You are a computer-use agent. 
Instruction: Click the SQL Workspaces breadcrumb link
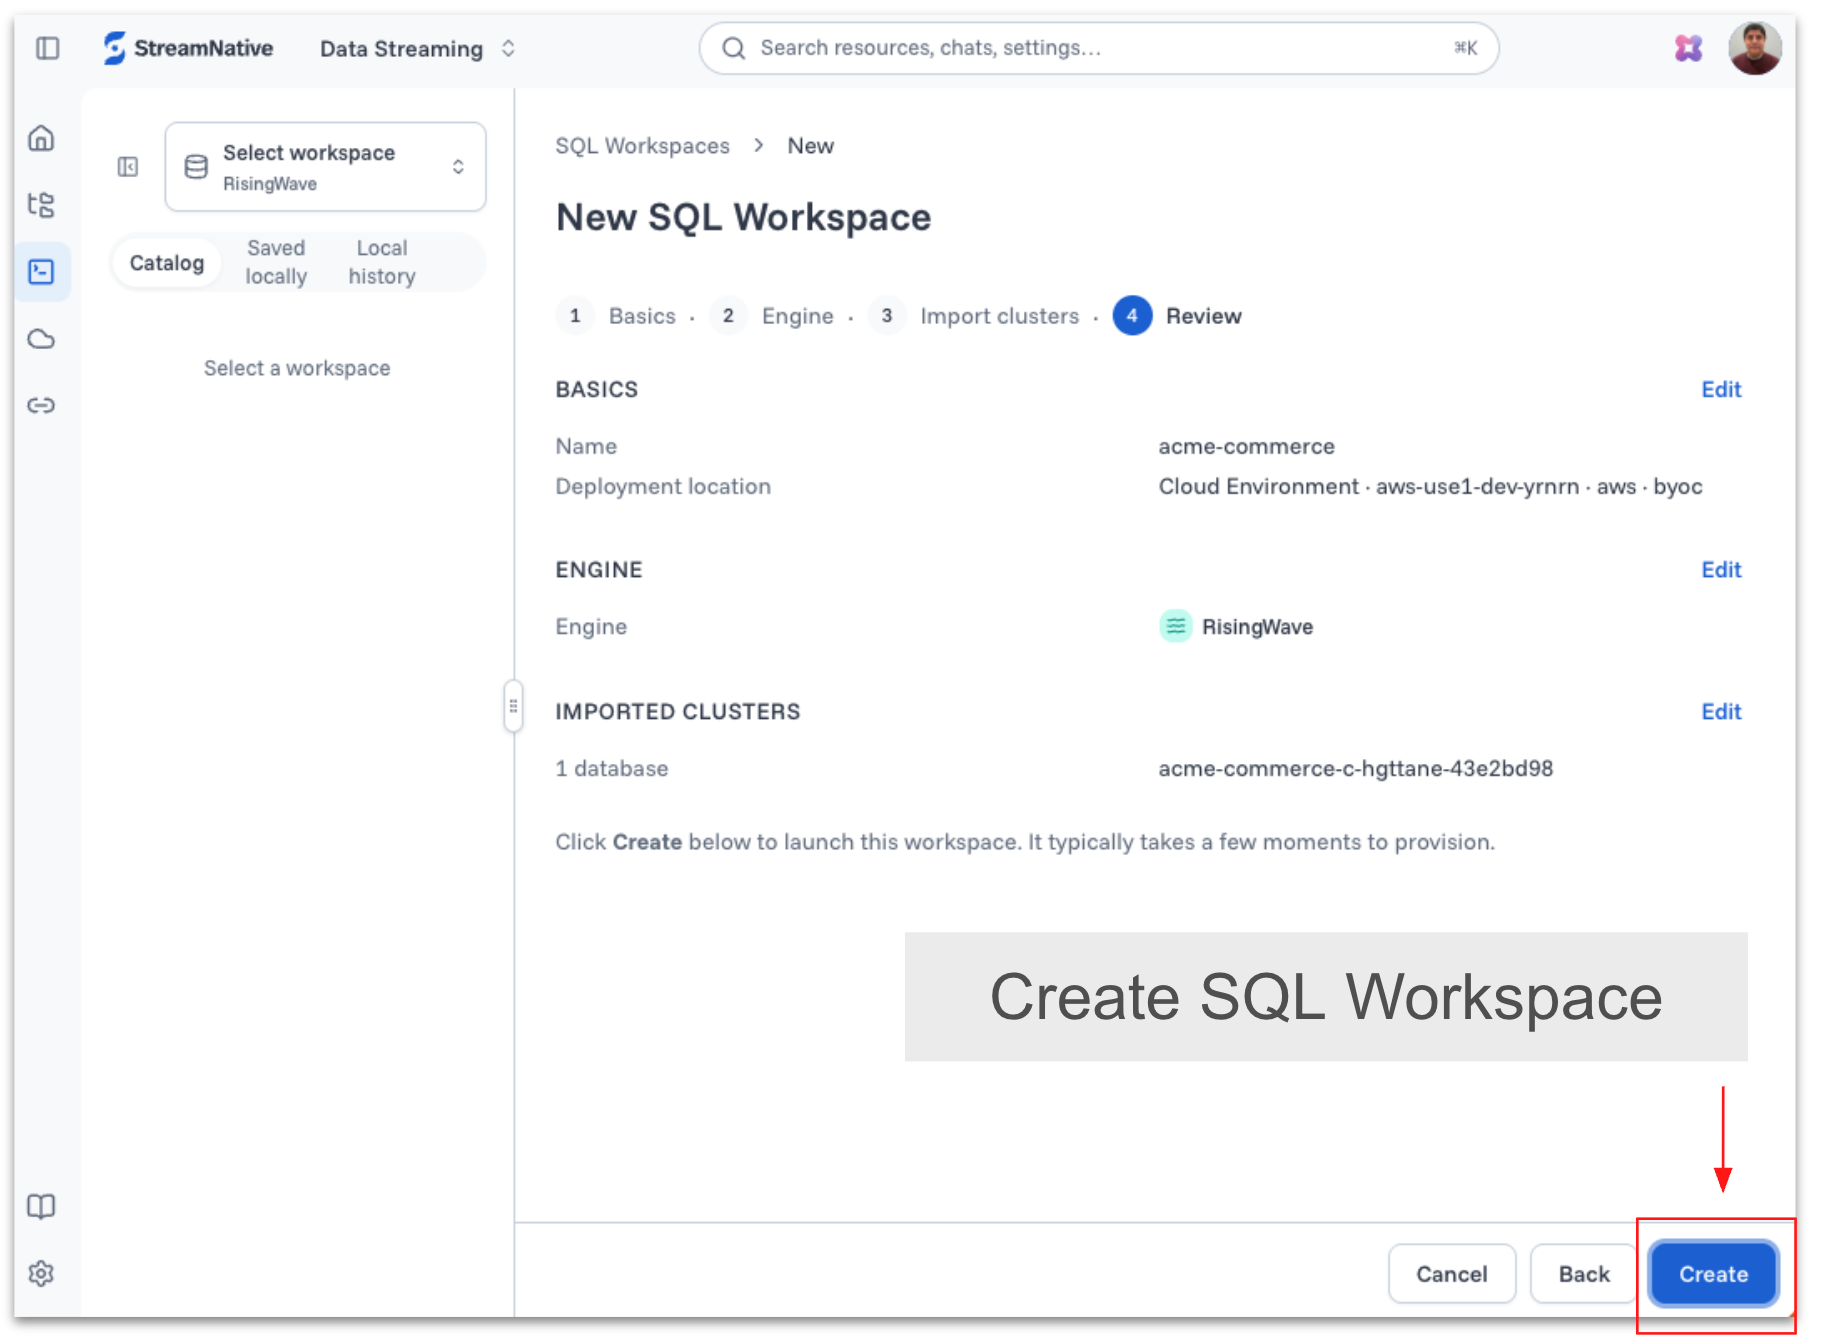[642, 146]
